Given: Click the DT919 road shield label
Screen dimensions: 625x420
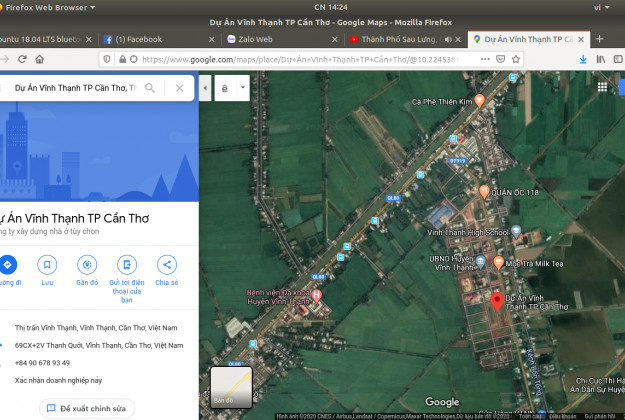Looking at the screenshot, I should (457, 161).
